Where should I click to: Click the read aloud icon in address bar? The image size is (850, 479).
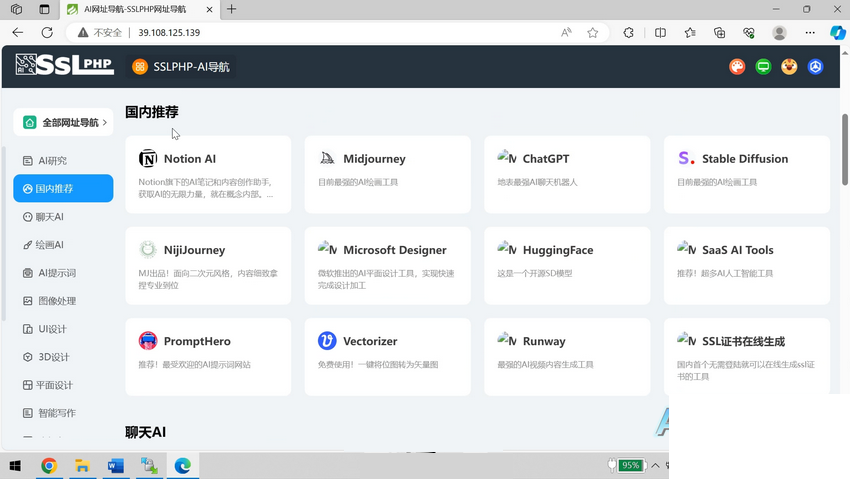point(566,33)
